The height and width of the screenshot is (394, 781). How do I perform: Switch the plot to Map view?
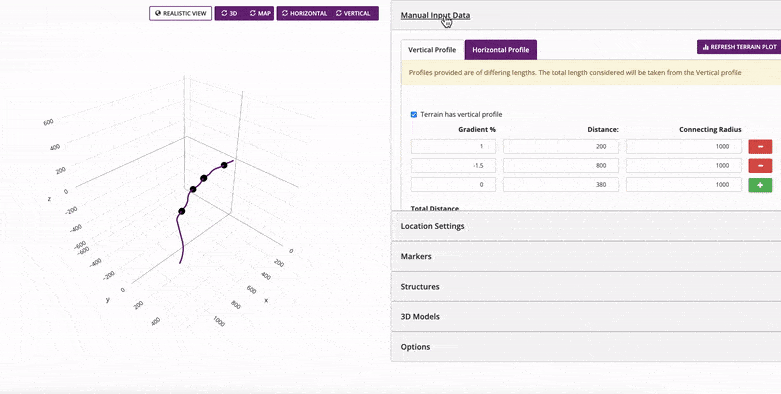(260, 13)
